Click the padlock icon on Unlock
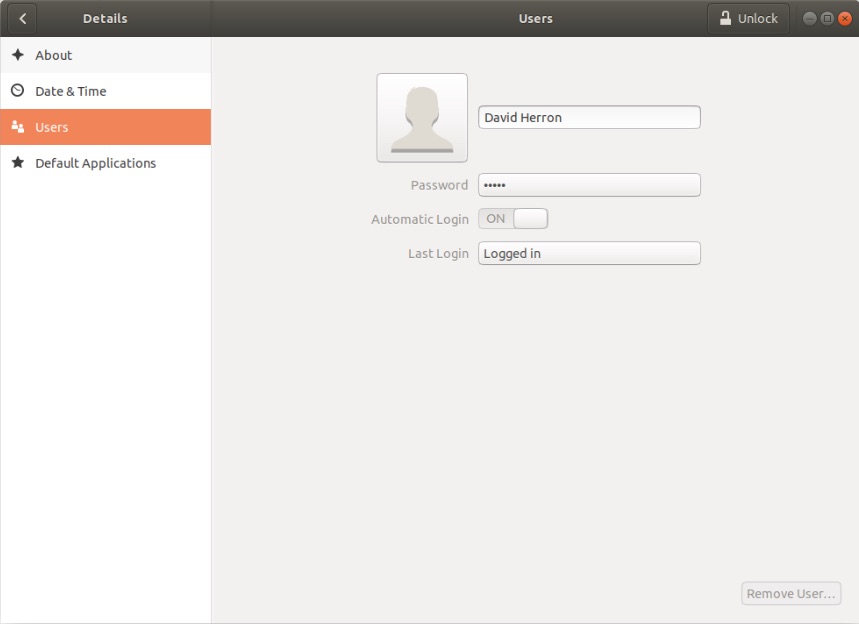This screenshot has width=859, height=624. 725,18
